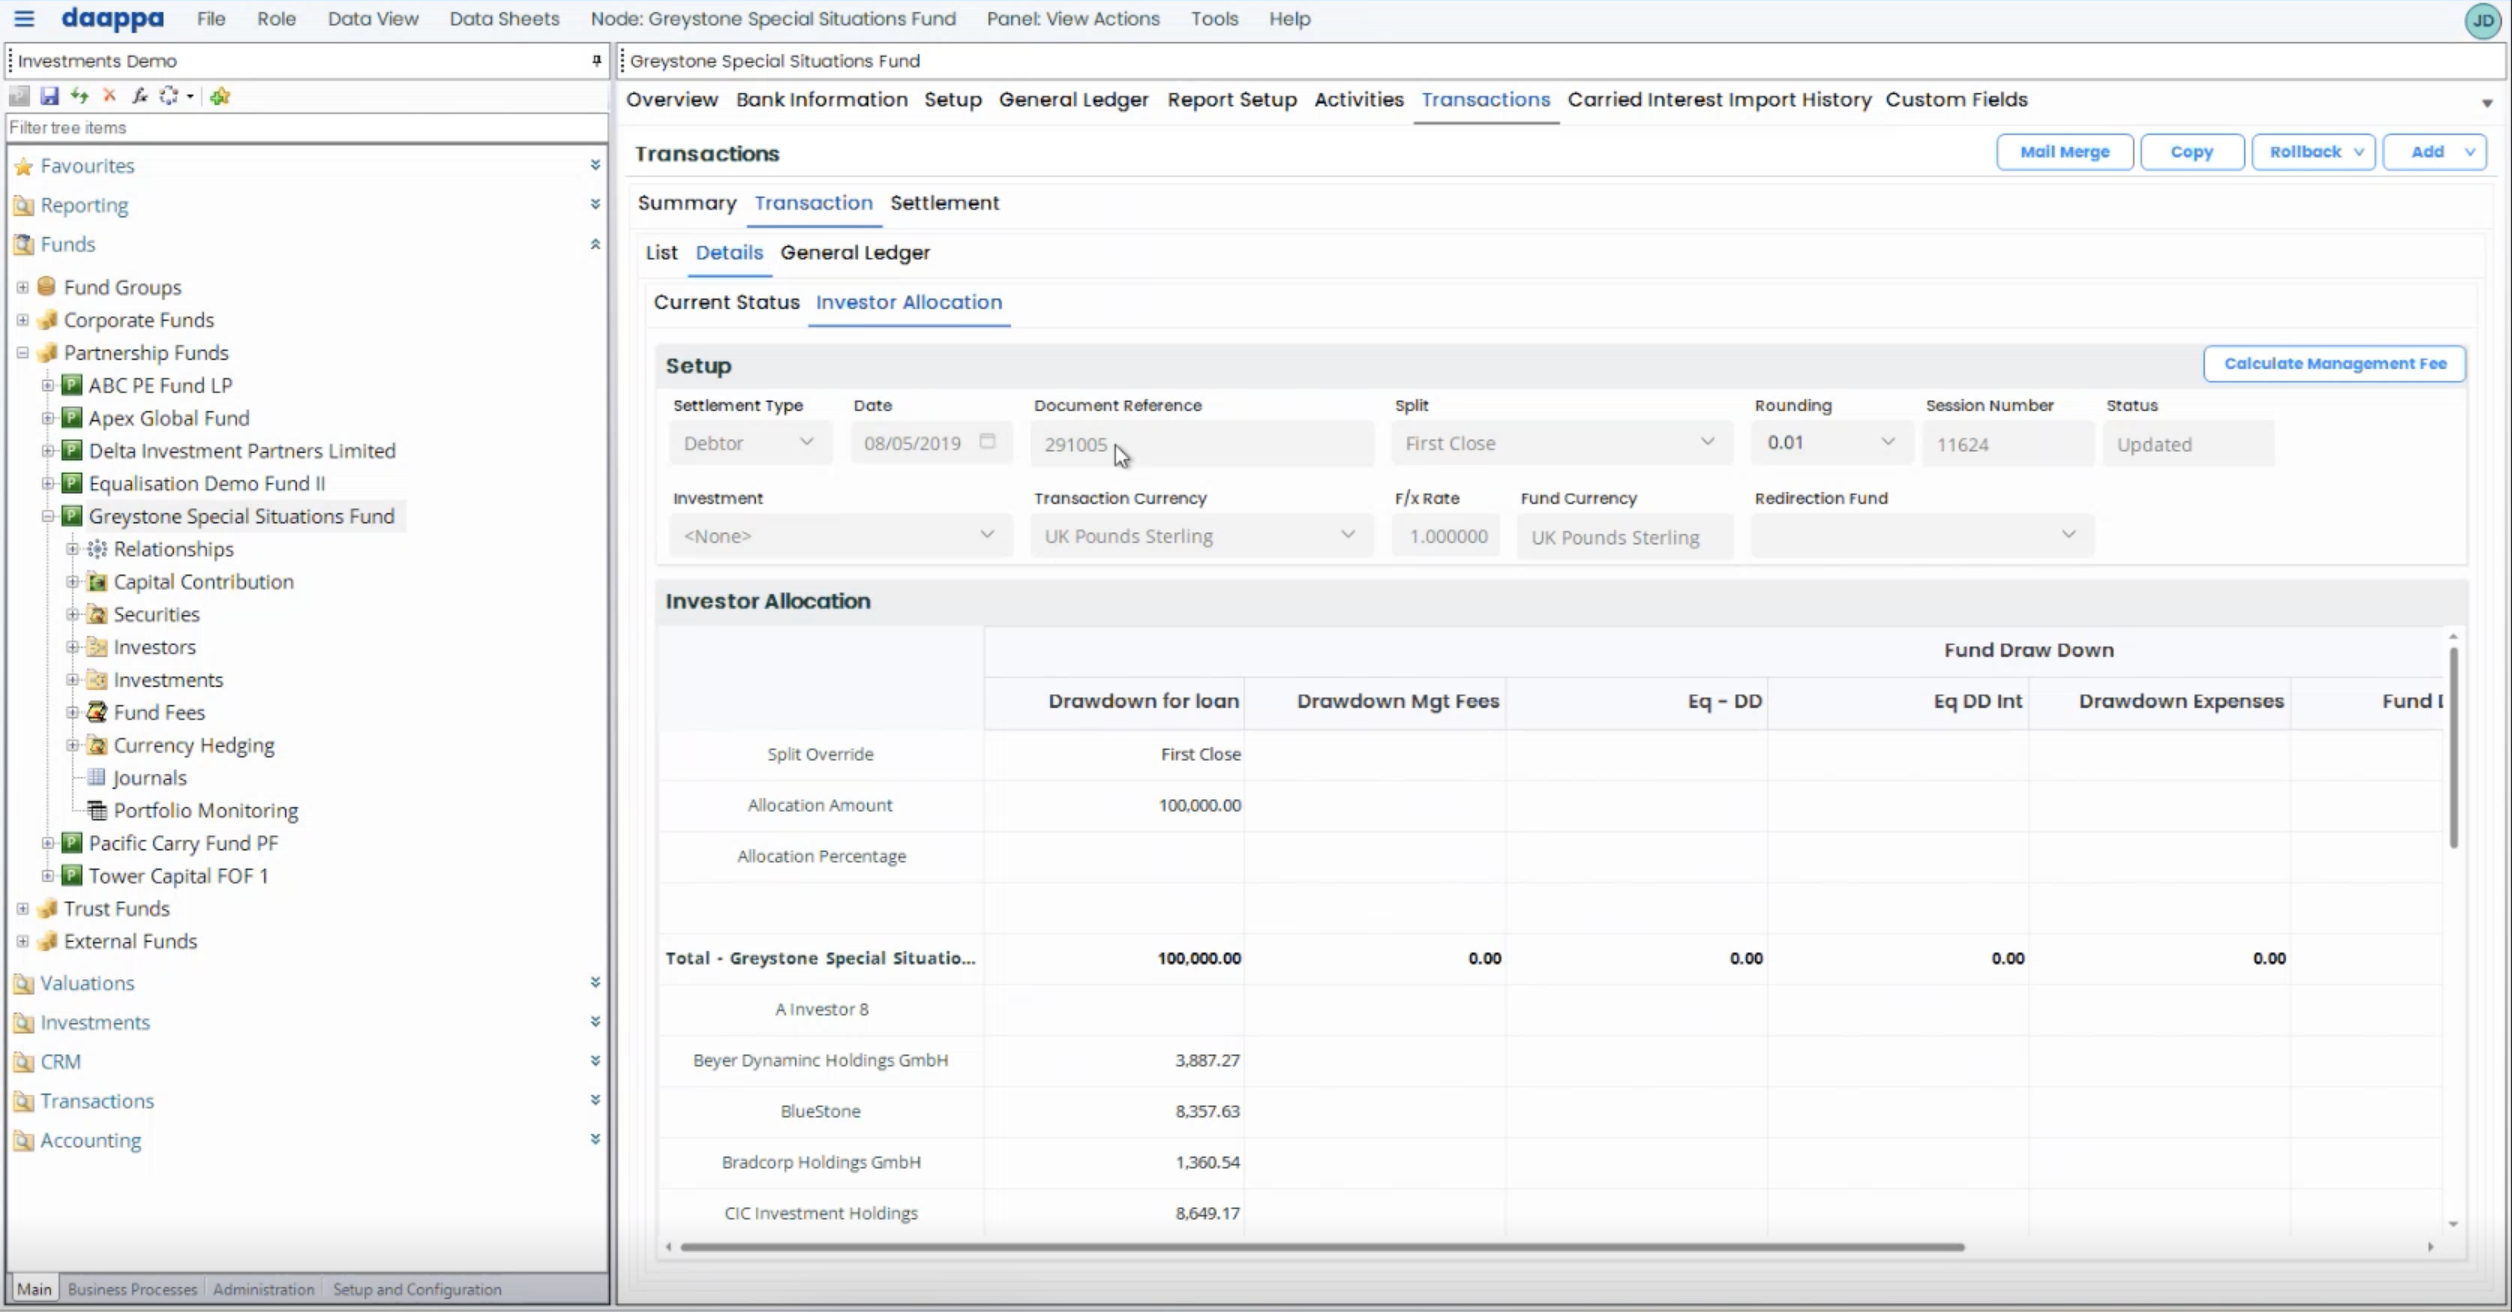Viewport: 2512px width, 1312px height.
Task: Switch to the Current Status tab
Action: tap(726, 302)
